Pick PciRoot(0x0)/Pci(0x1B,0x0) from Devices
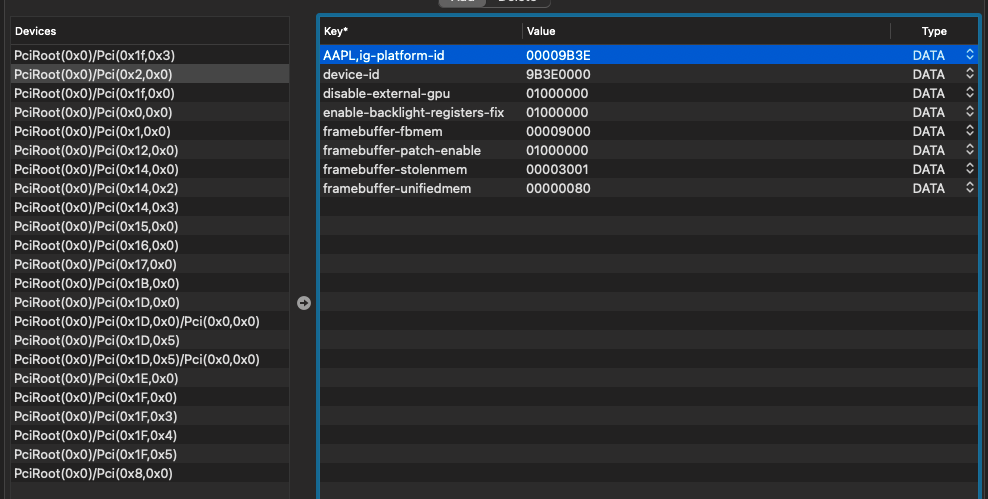 [96, 284]
